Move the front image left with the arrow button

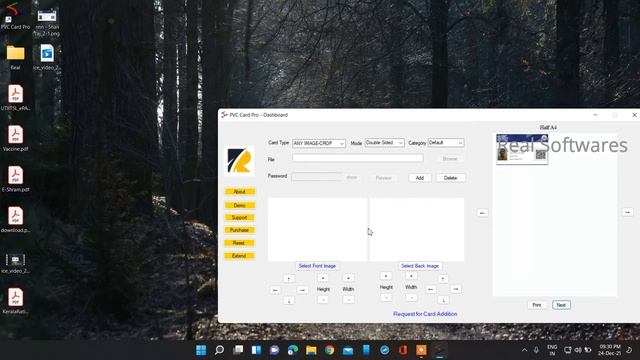[275, 290]
